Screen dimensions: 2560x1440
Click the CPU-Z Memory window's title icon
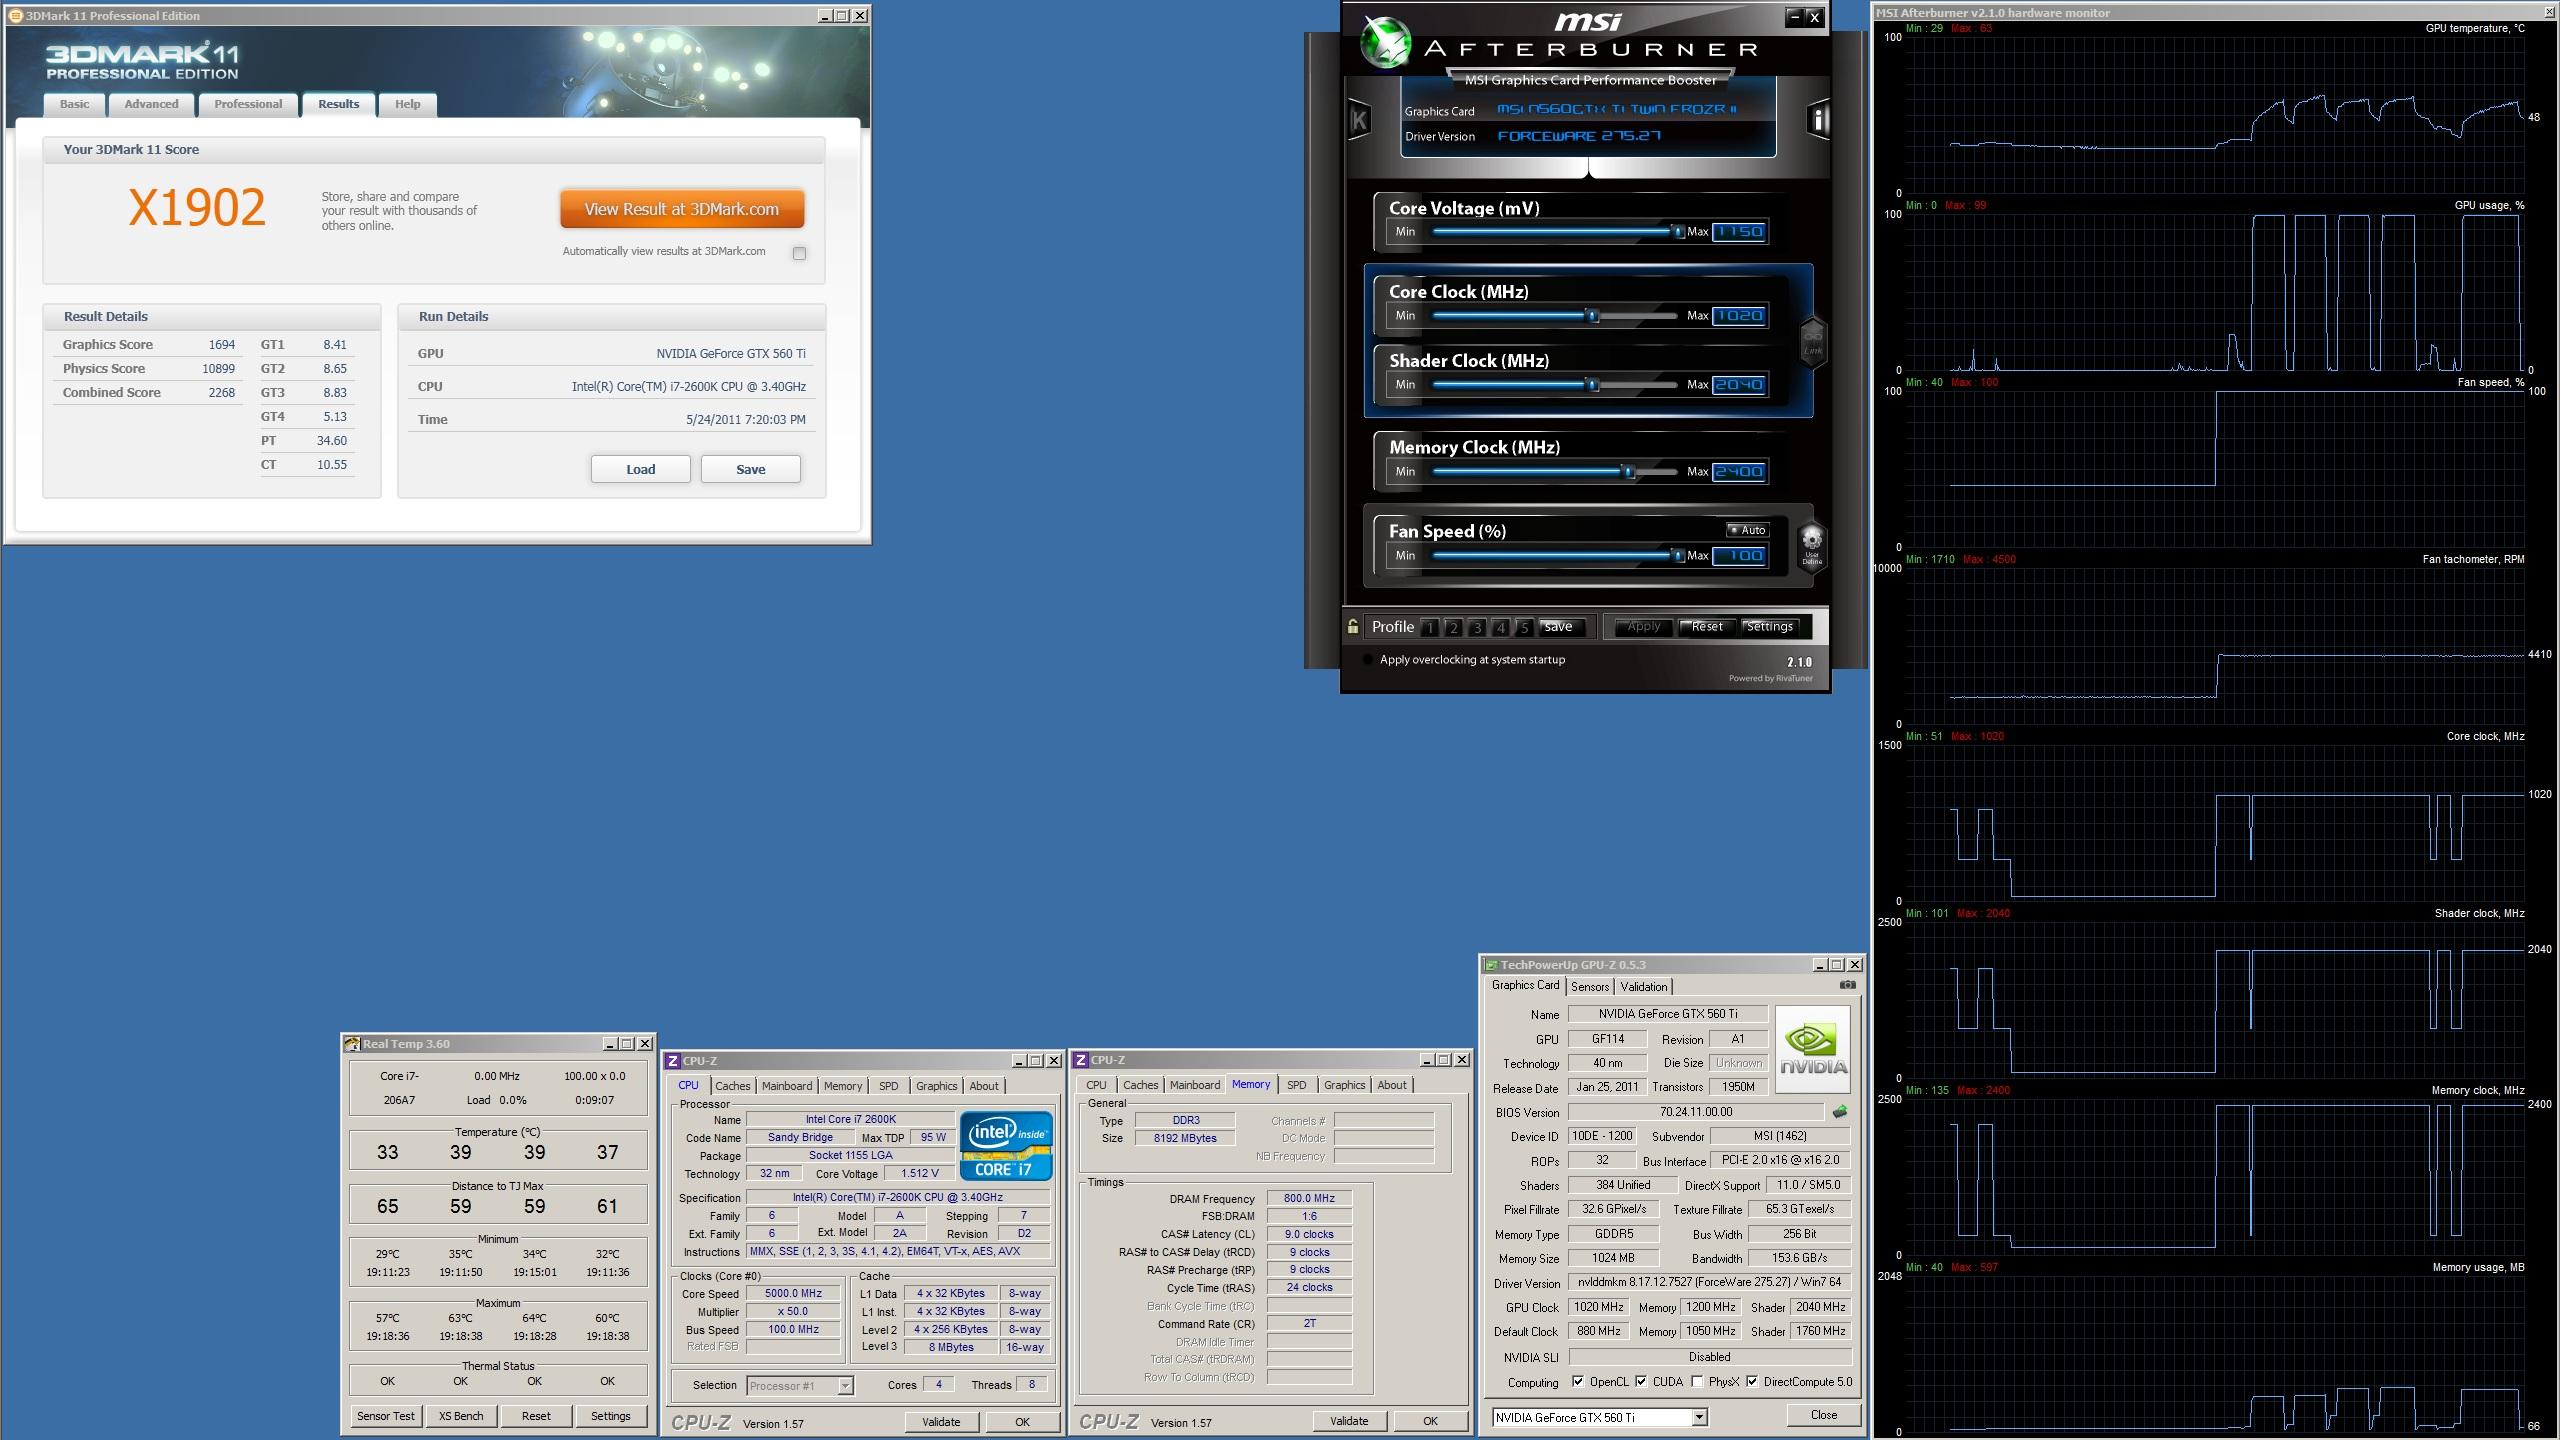[1081, 1060]
